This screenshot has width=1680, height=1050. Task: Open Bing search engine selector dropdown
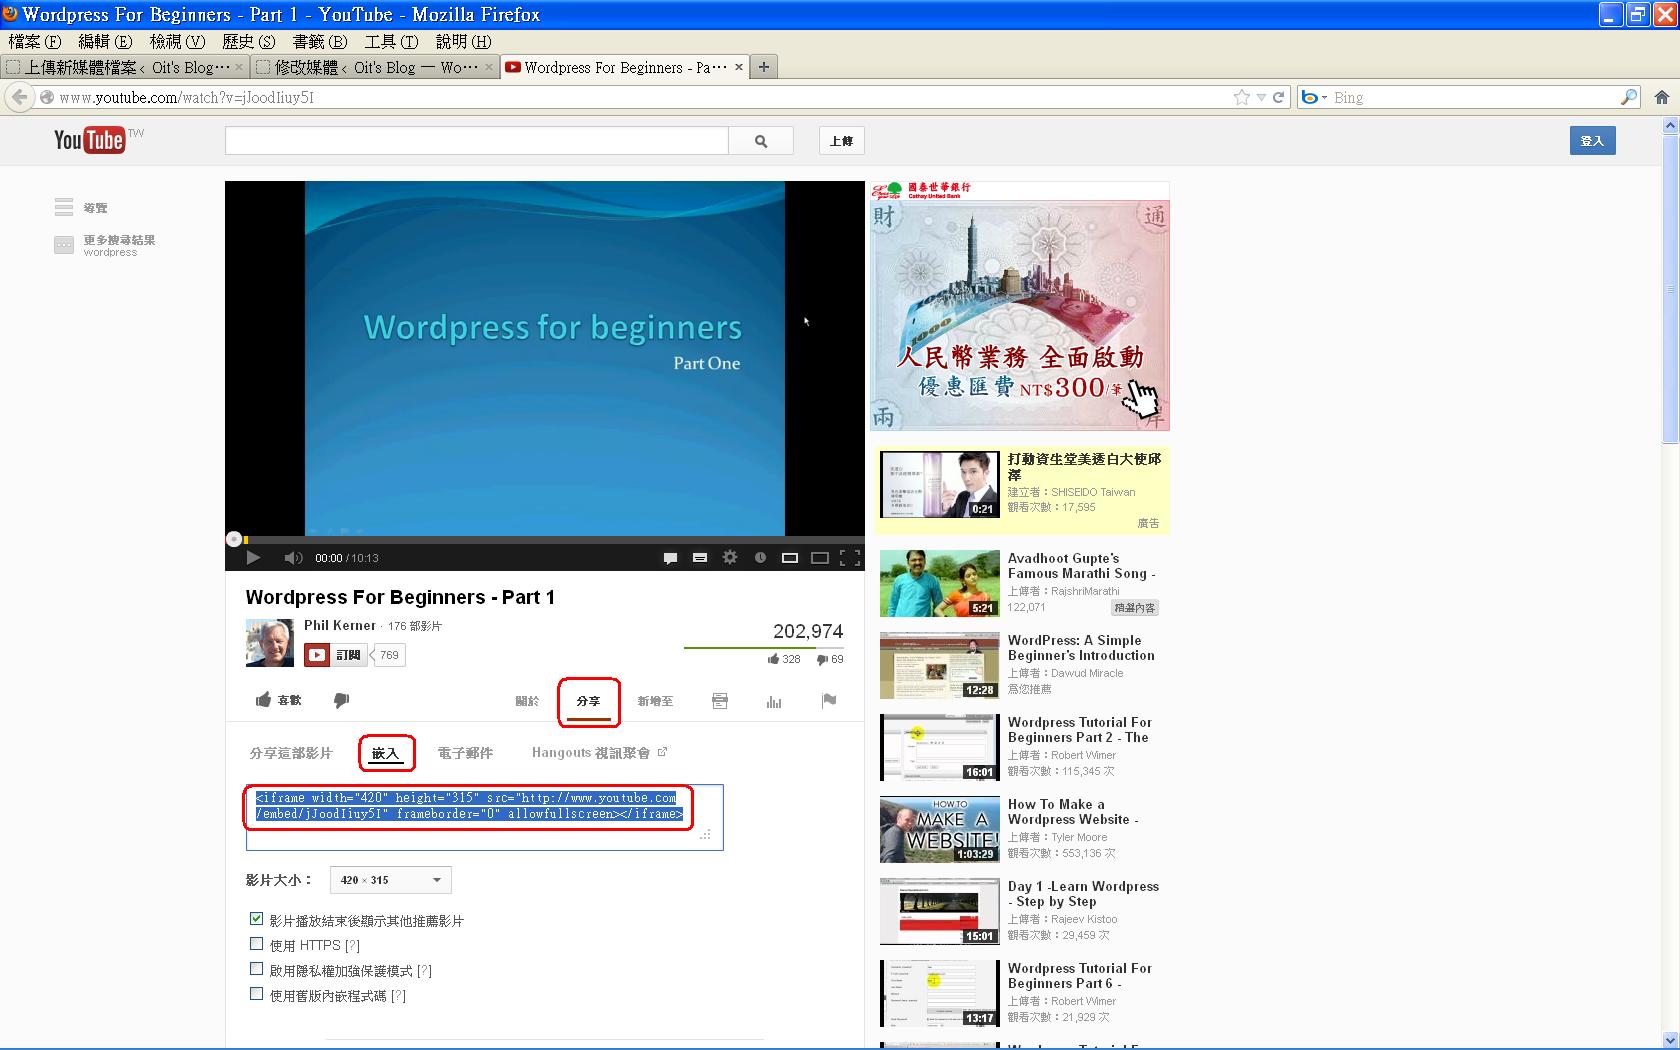click(1314, 97)
